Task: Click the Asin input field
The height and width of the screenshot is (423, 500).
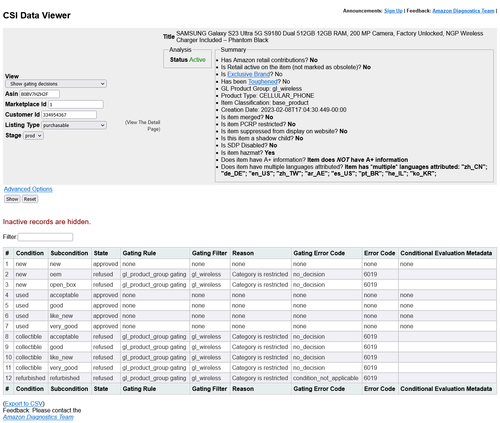Action: click(39, 94)
